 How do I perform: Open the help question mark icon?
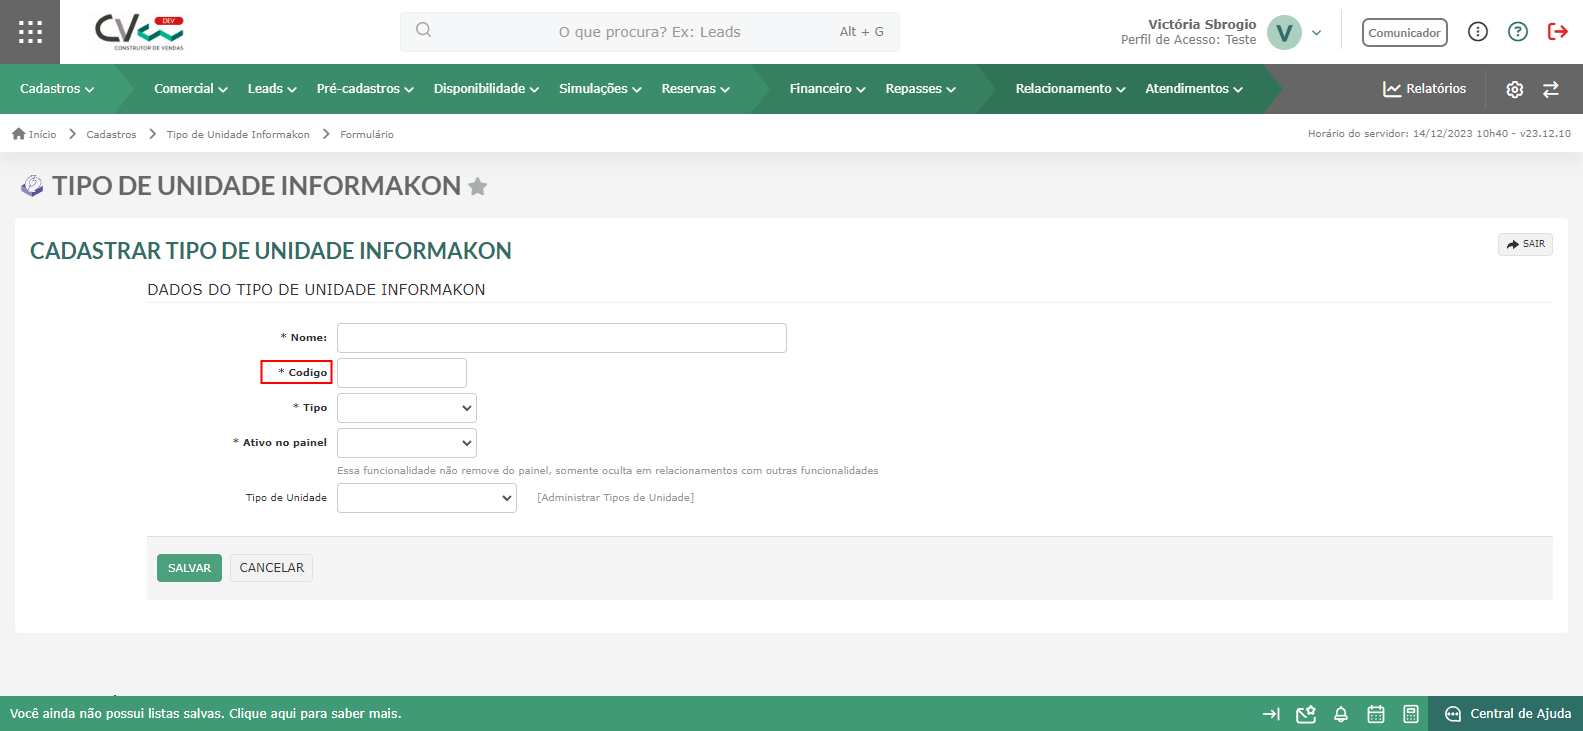[1518, 32]
